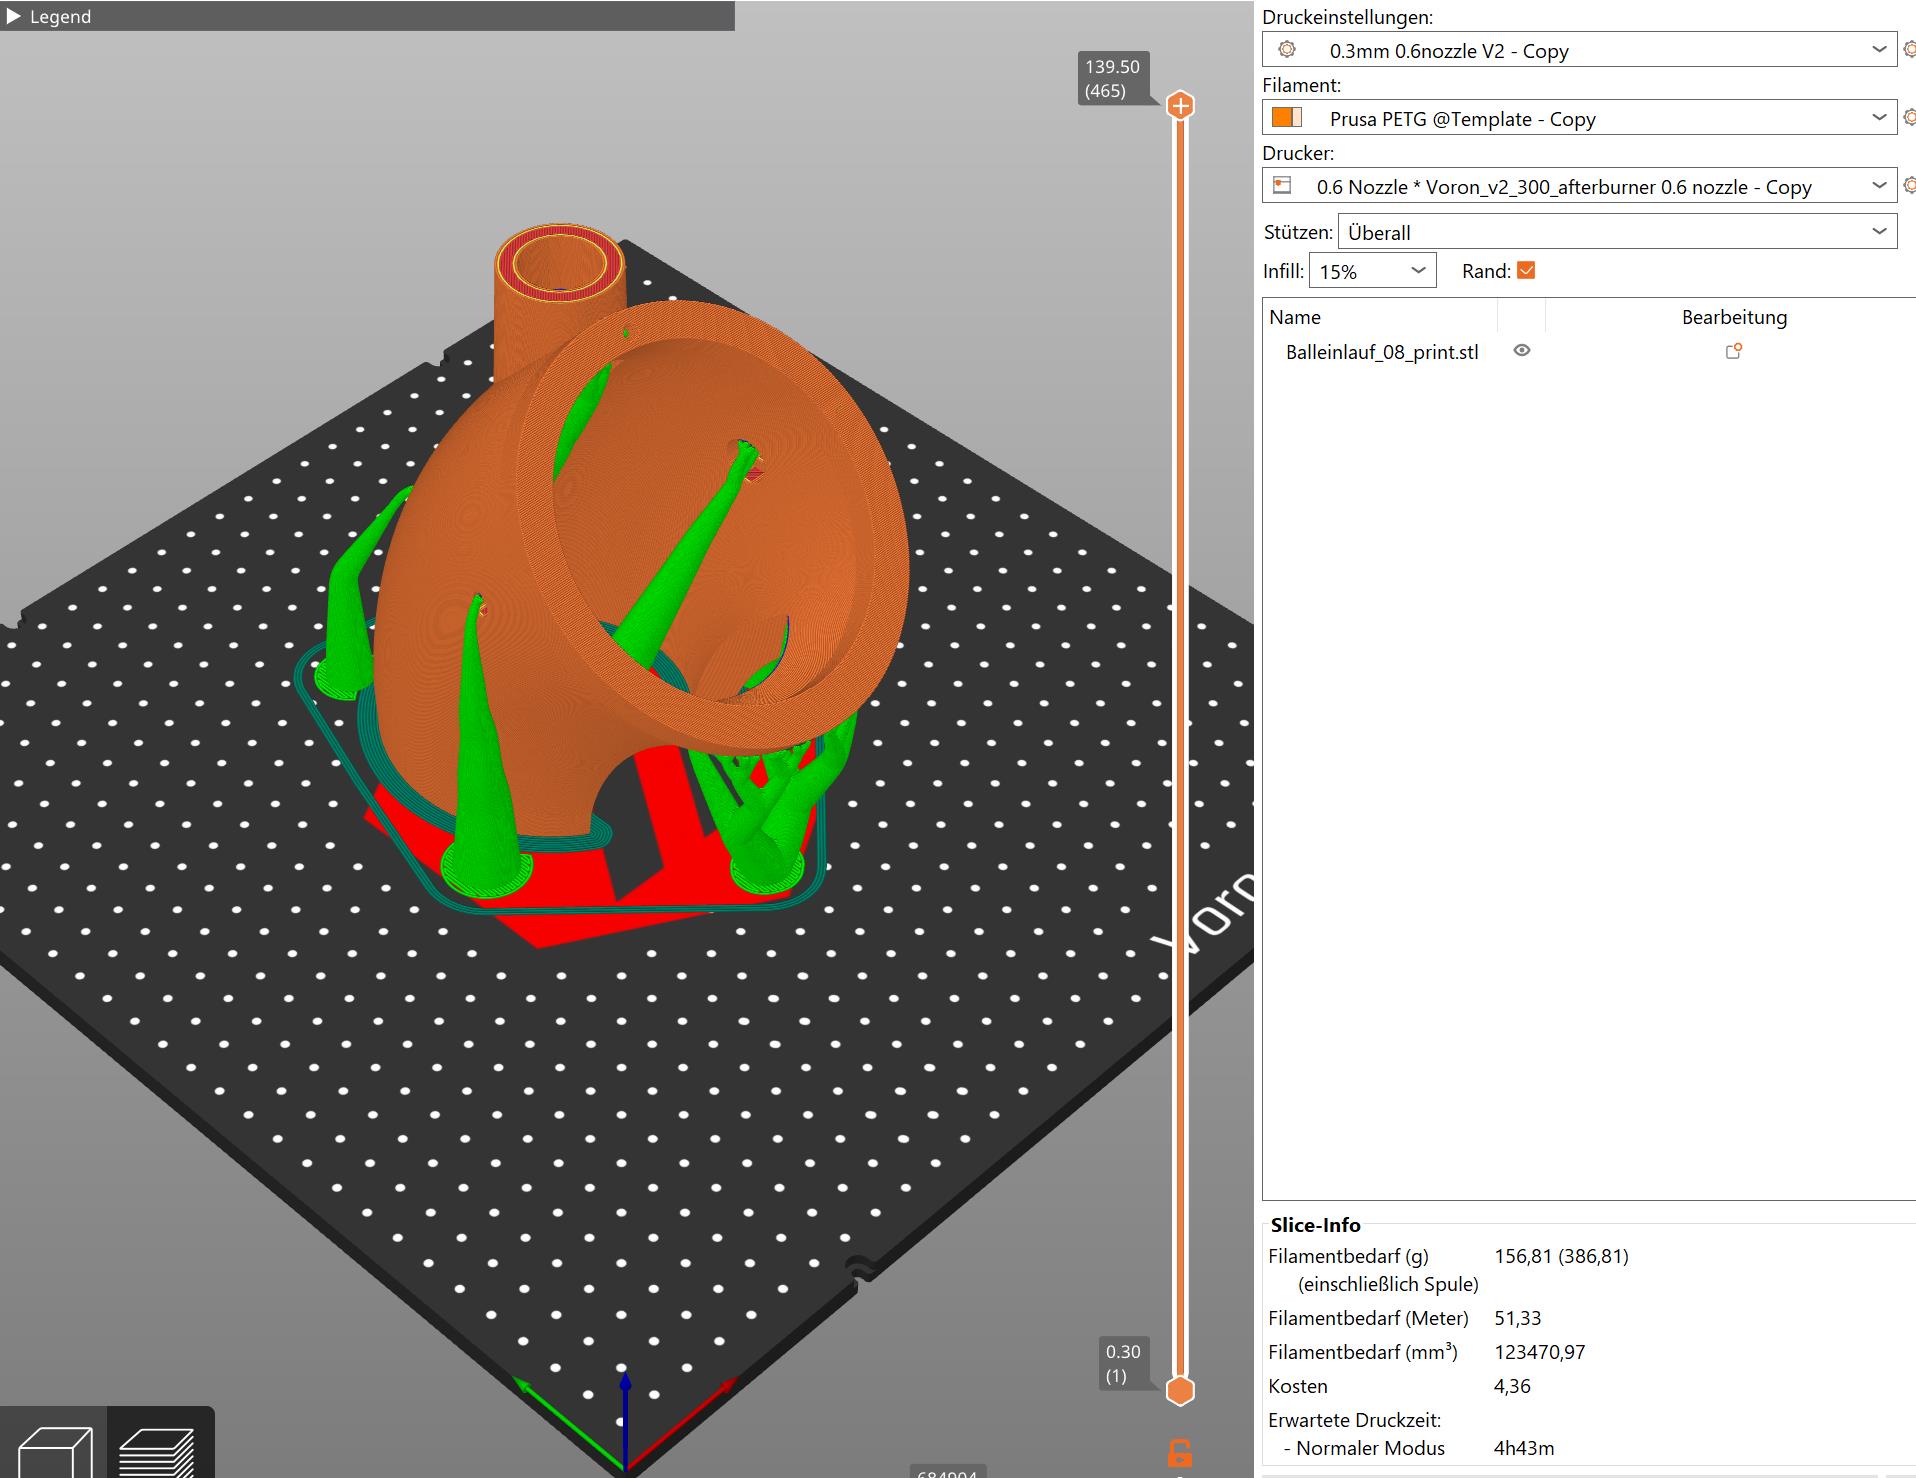Viewport: 1916px width, 1478px height.
Task: Open the Stützen dropdown showing Überall
Action: tap(1617, 232)
